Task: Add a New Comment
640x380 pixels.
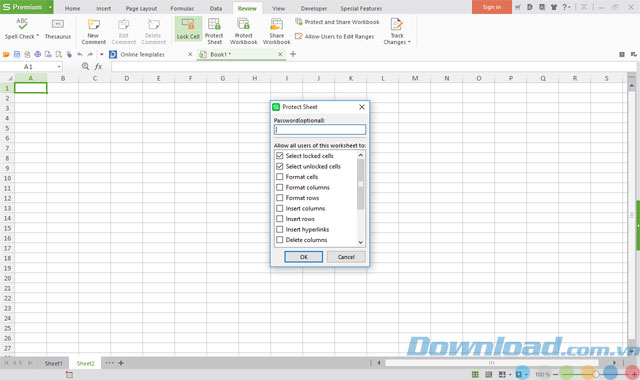Action: pos(93,31)
